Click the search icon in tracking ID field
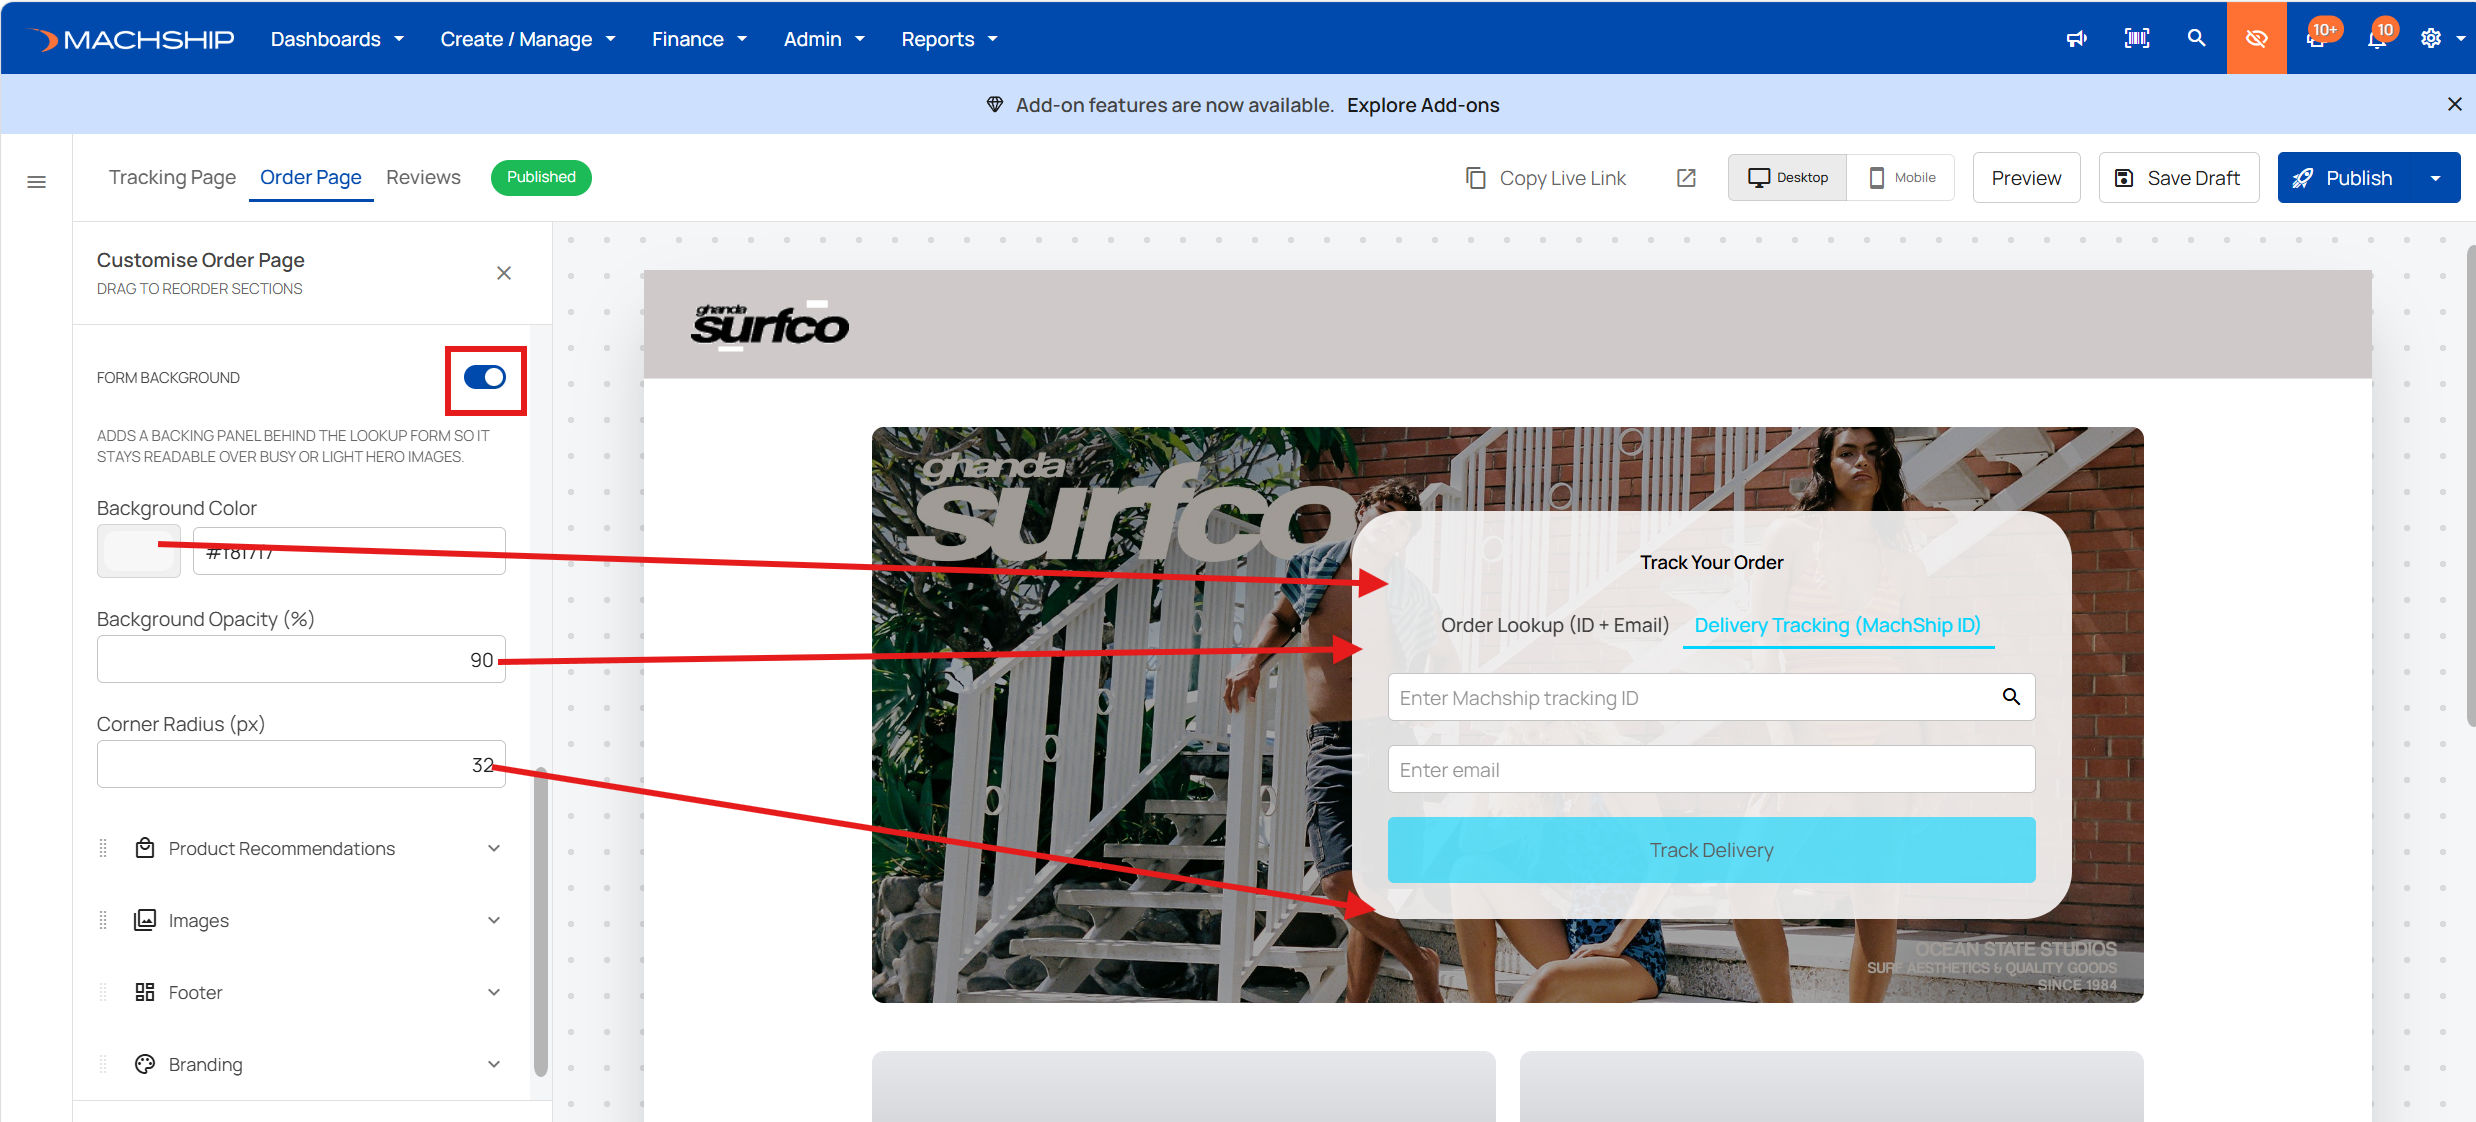Image resolution: width=2476 pixels, height=1122 pixels. click(x=2011, y=697)
